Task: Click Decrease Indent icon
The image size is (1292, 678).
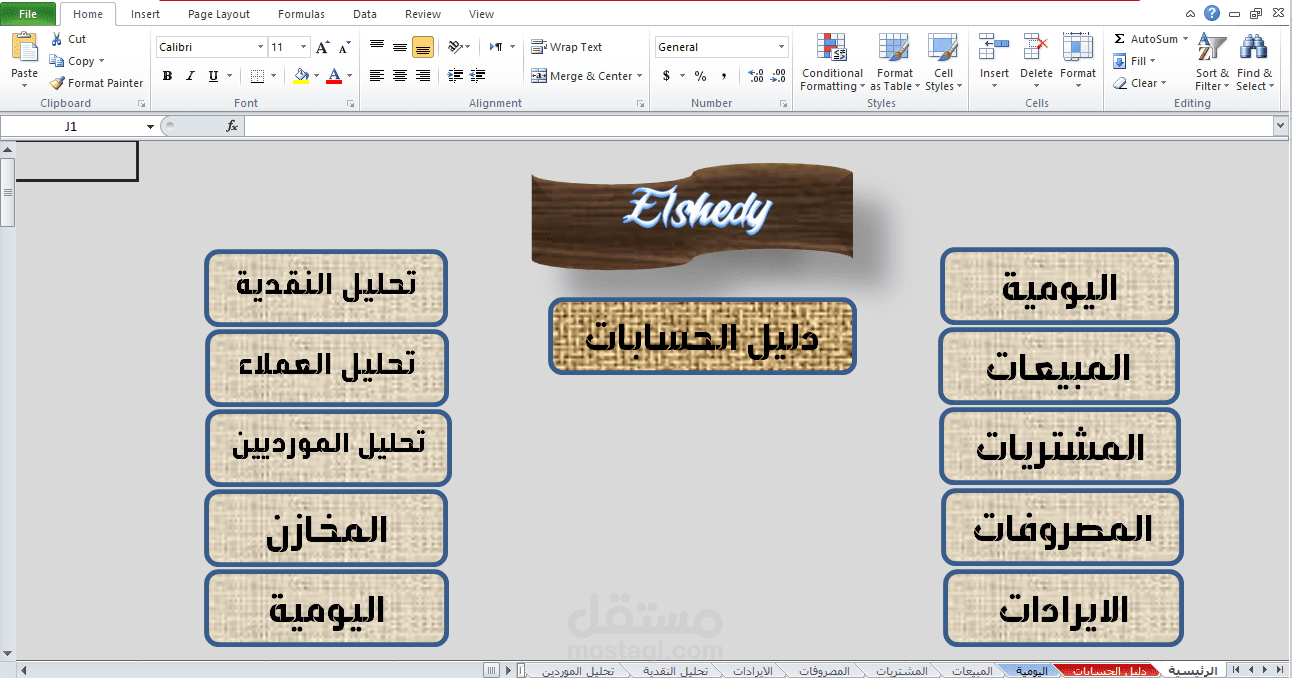Action: pyautogui.click(x=455, y=76)
